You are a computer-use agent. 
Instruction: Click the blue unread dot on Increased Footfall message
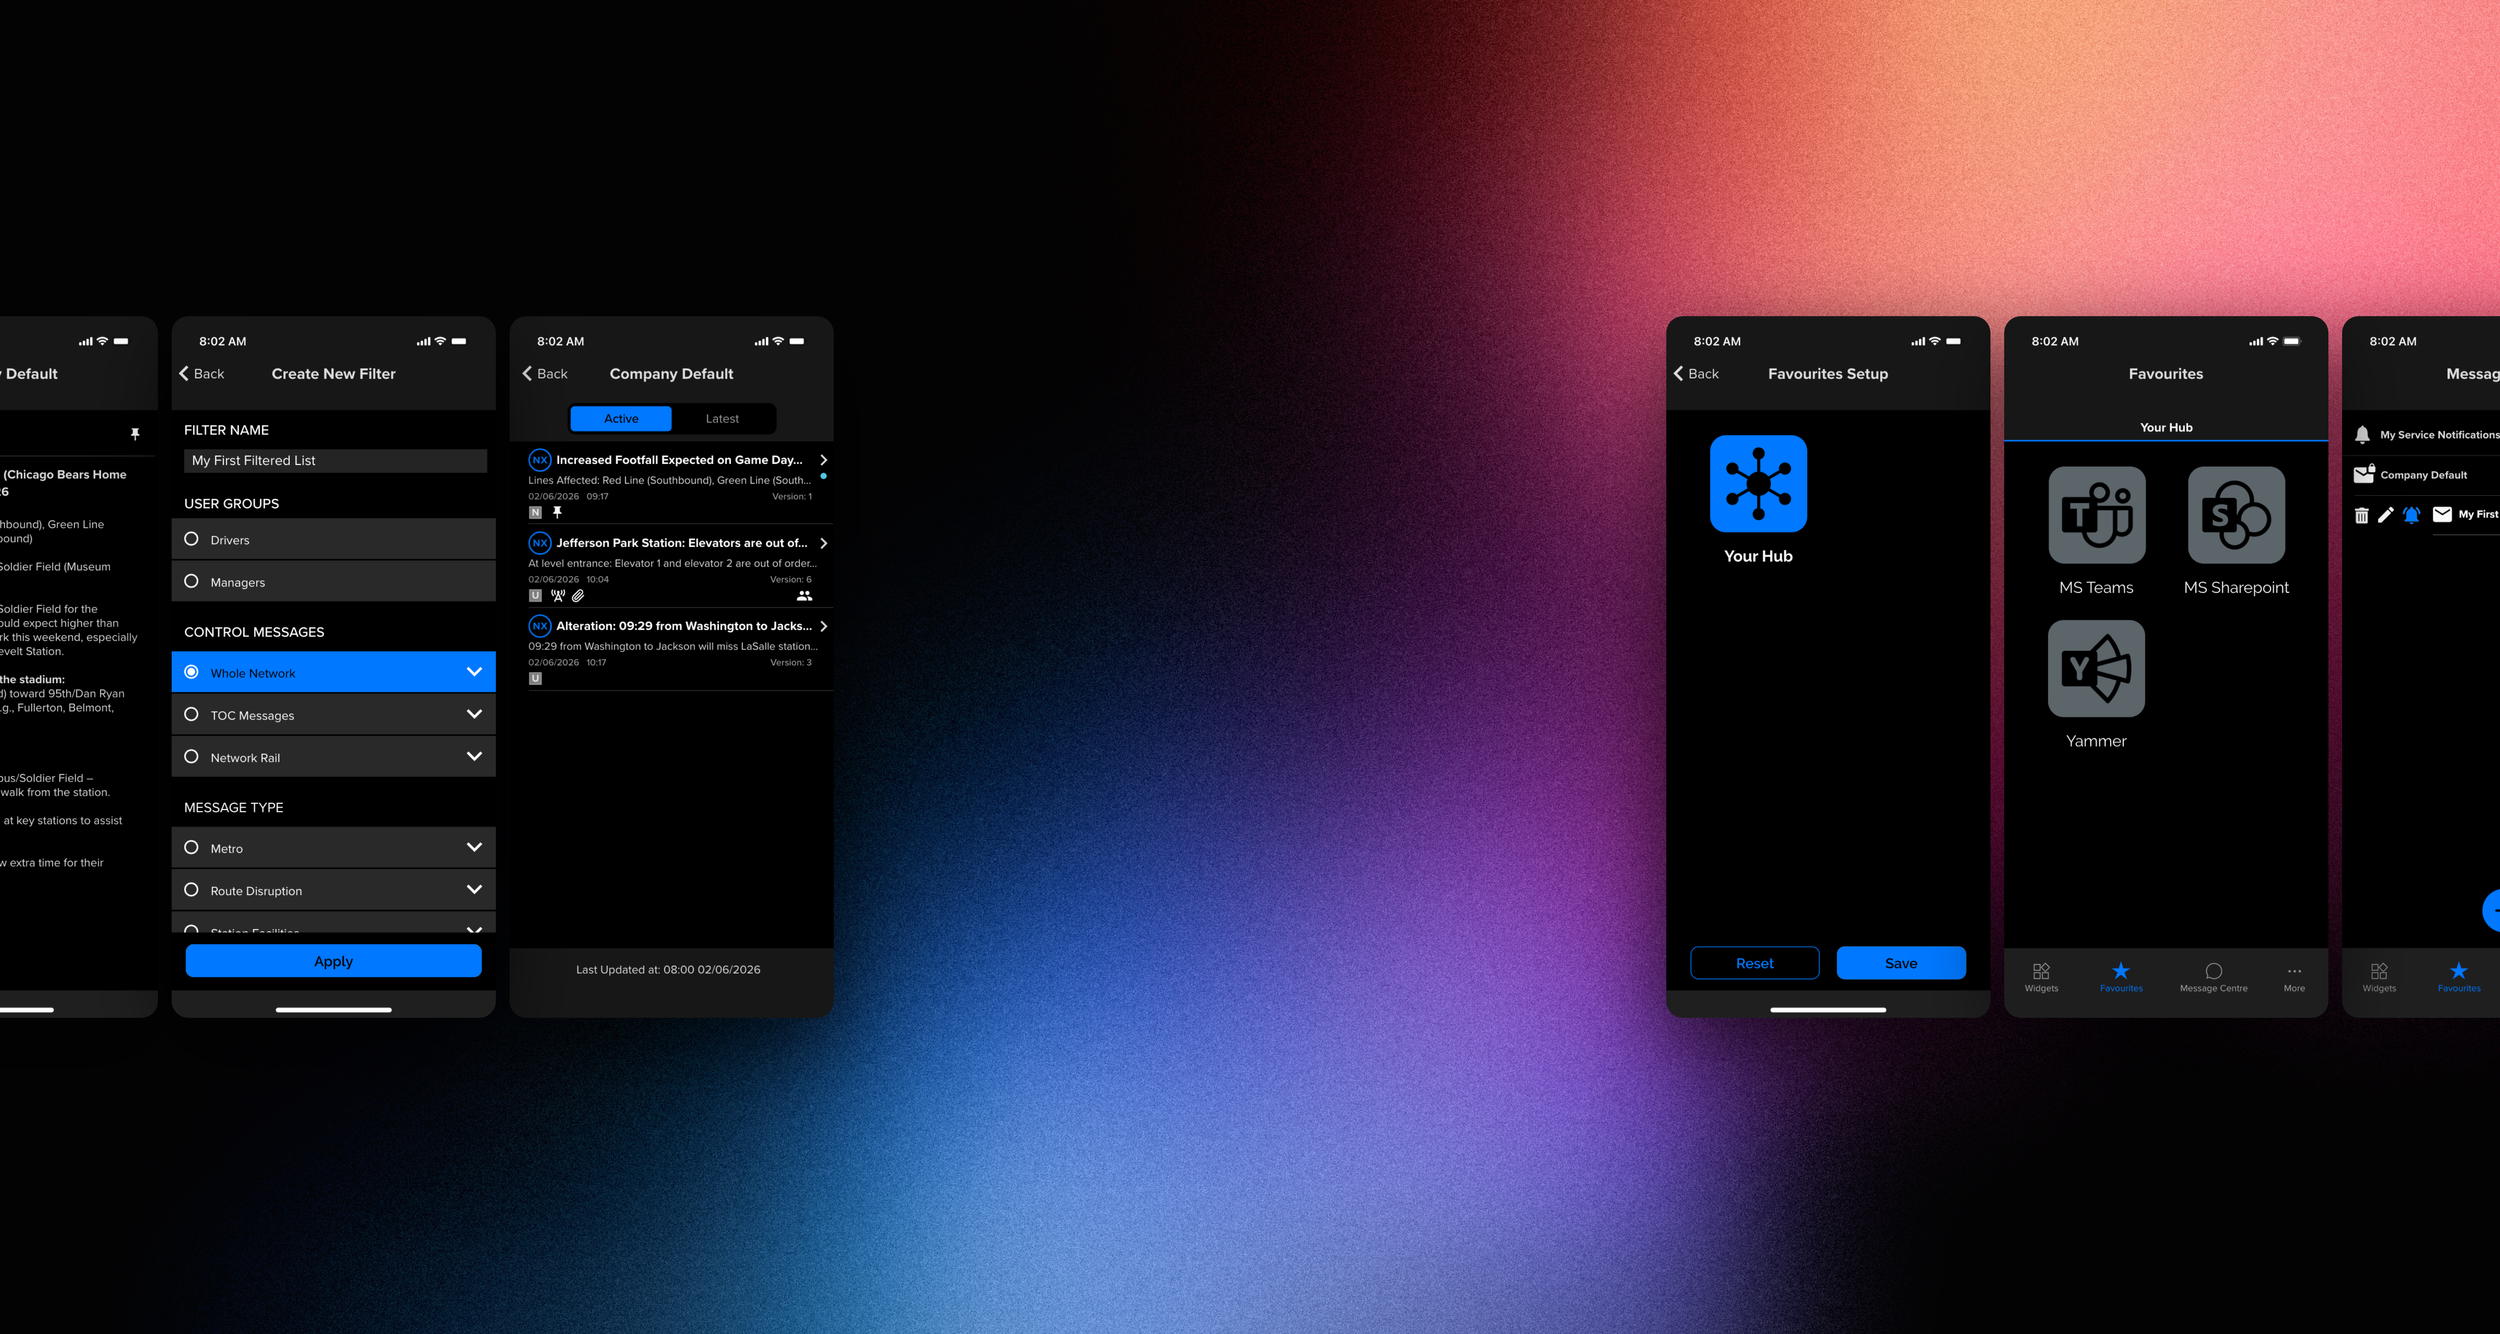coord(823,476)
